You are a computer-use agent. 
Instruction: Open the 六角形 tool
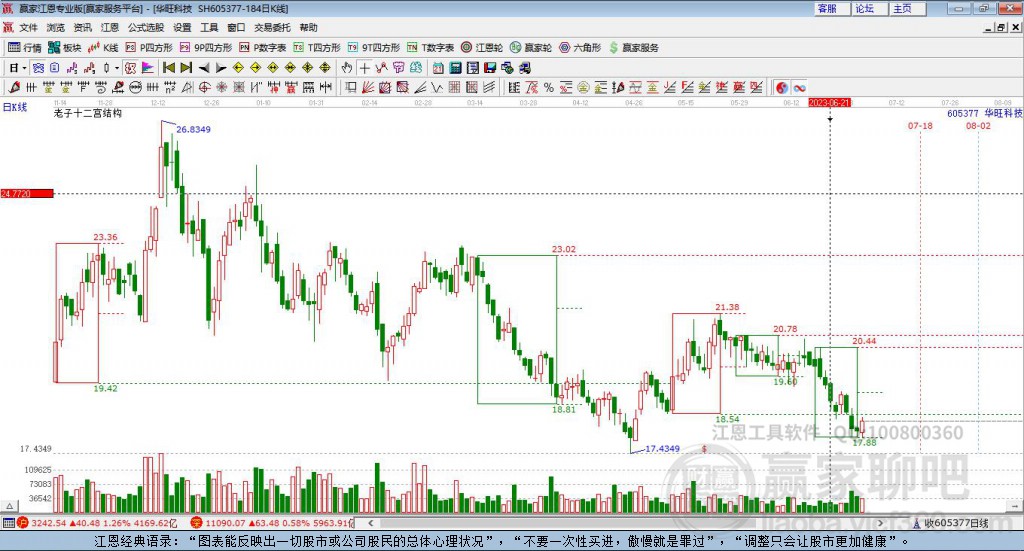point(580,48)
